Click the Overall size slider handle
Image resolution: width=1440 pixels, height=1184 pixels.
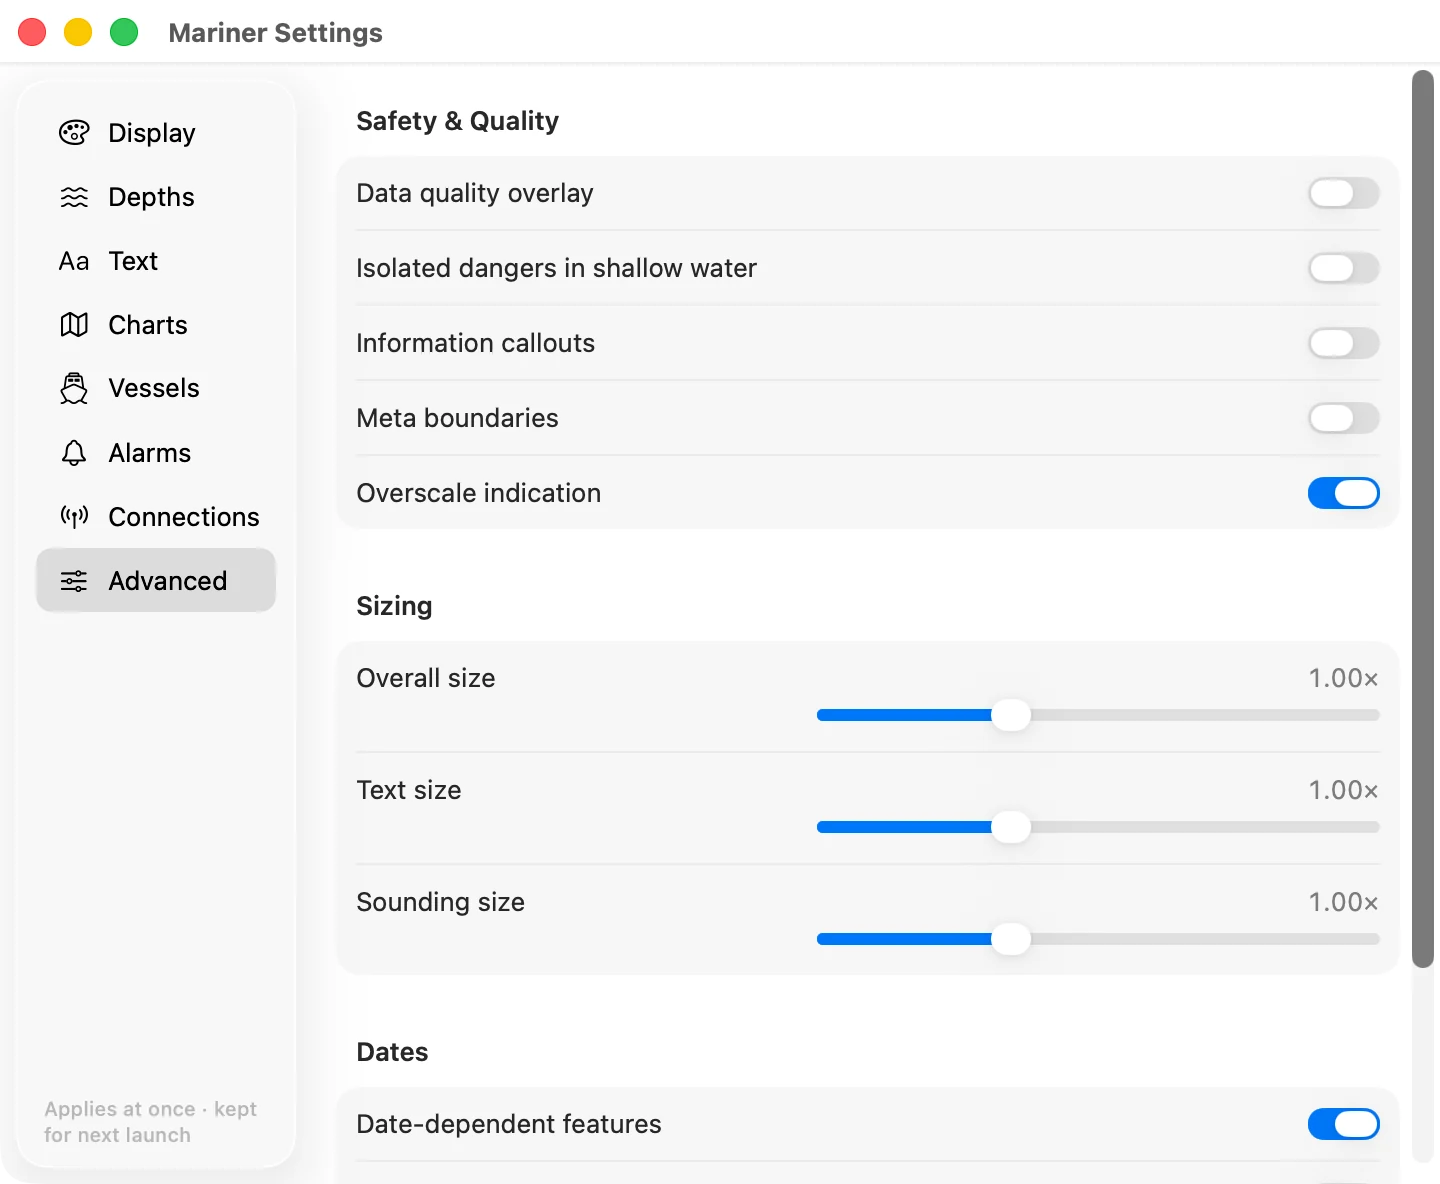coord(1011,715)
